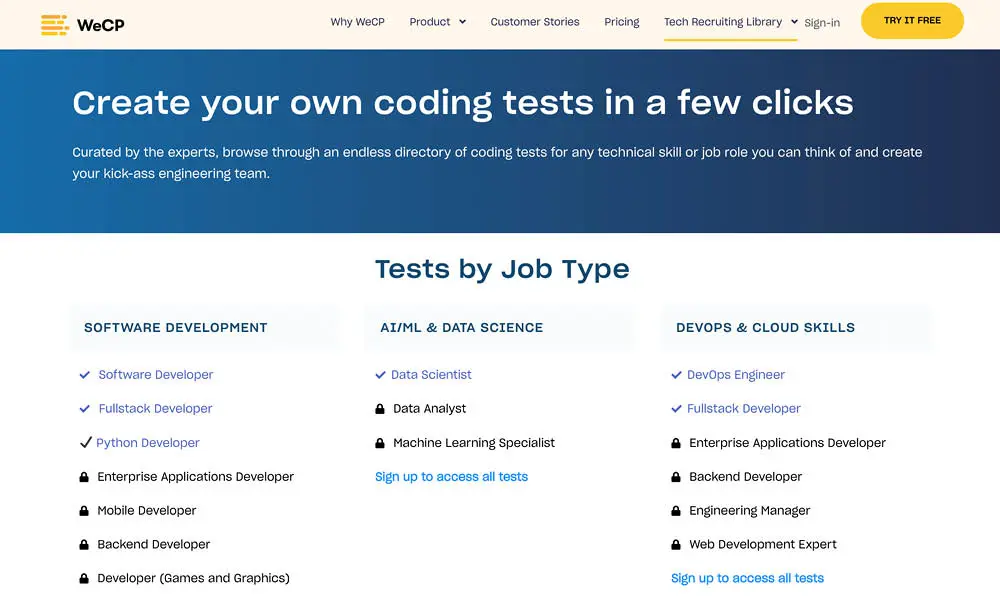Click the lock icon next to Mobile Developer

click(84, 511)
